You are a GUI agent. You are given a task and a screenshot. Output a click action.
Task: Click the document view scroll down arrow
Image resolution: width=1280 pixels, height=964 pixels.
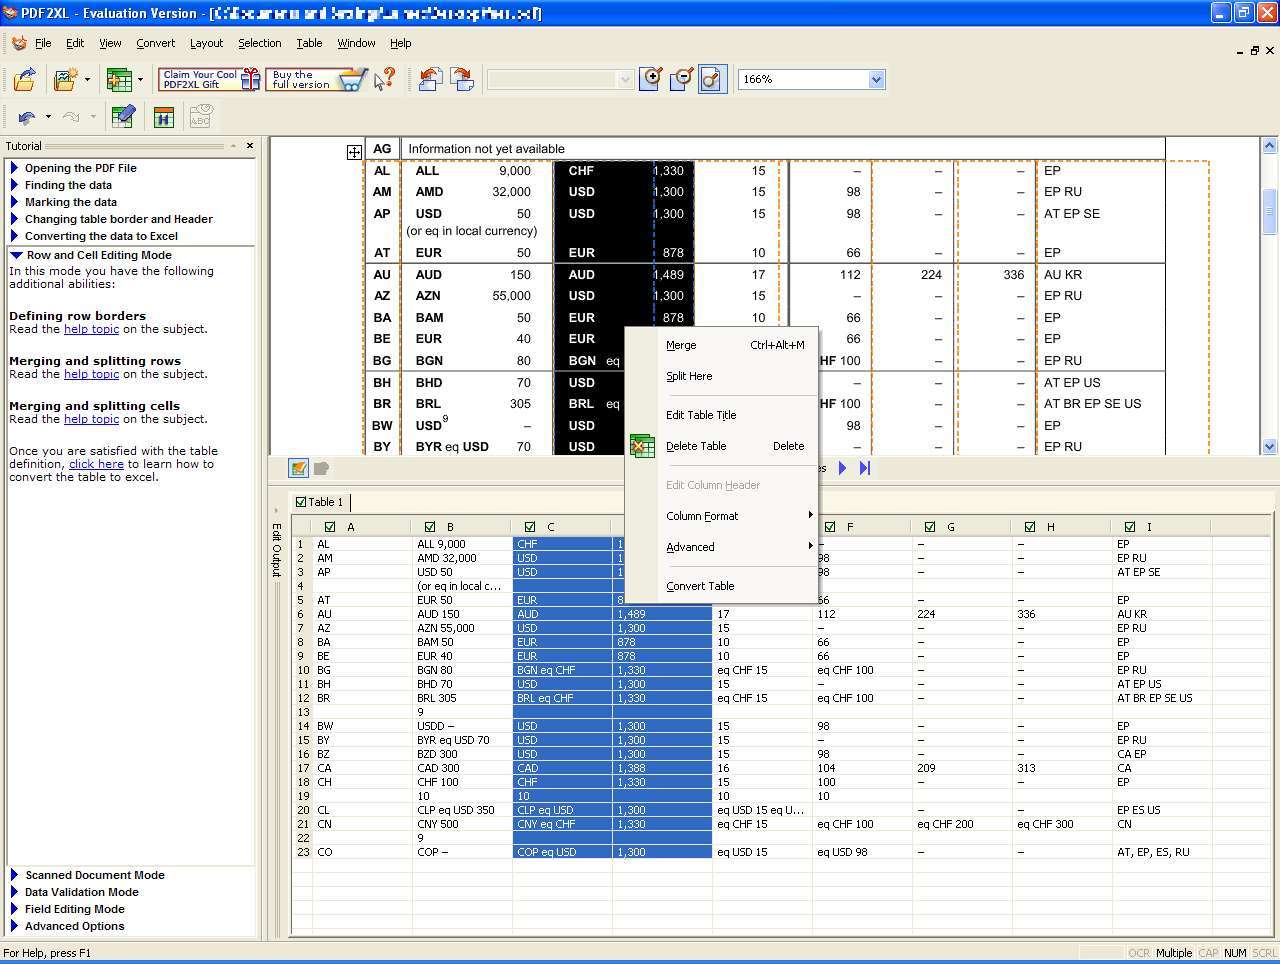click(x=1269, y=446)
